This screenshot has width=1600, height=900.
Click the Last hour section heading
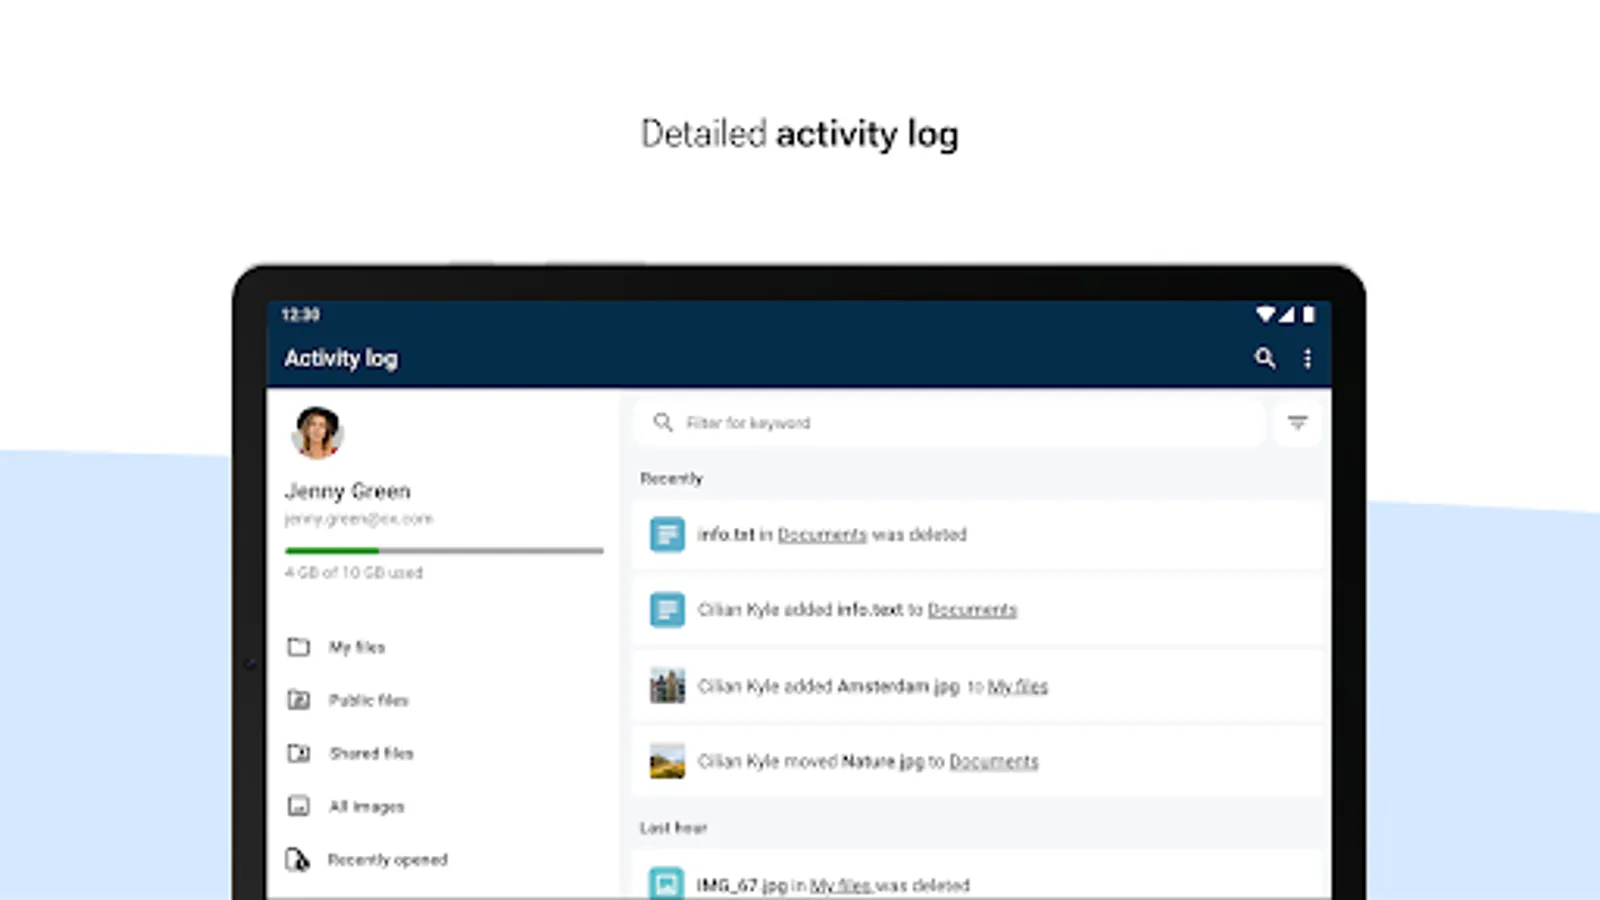674,828
